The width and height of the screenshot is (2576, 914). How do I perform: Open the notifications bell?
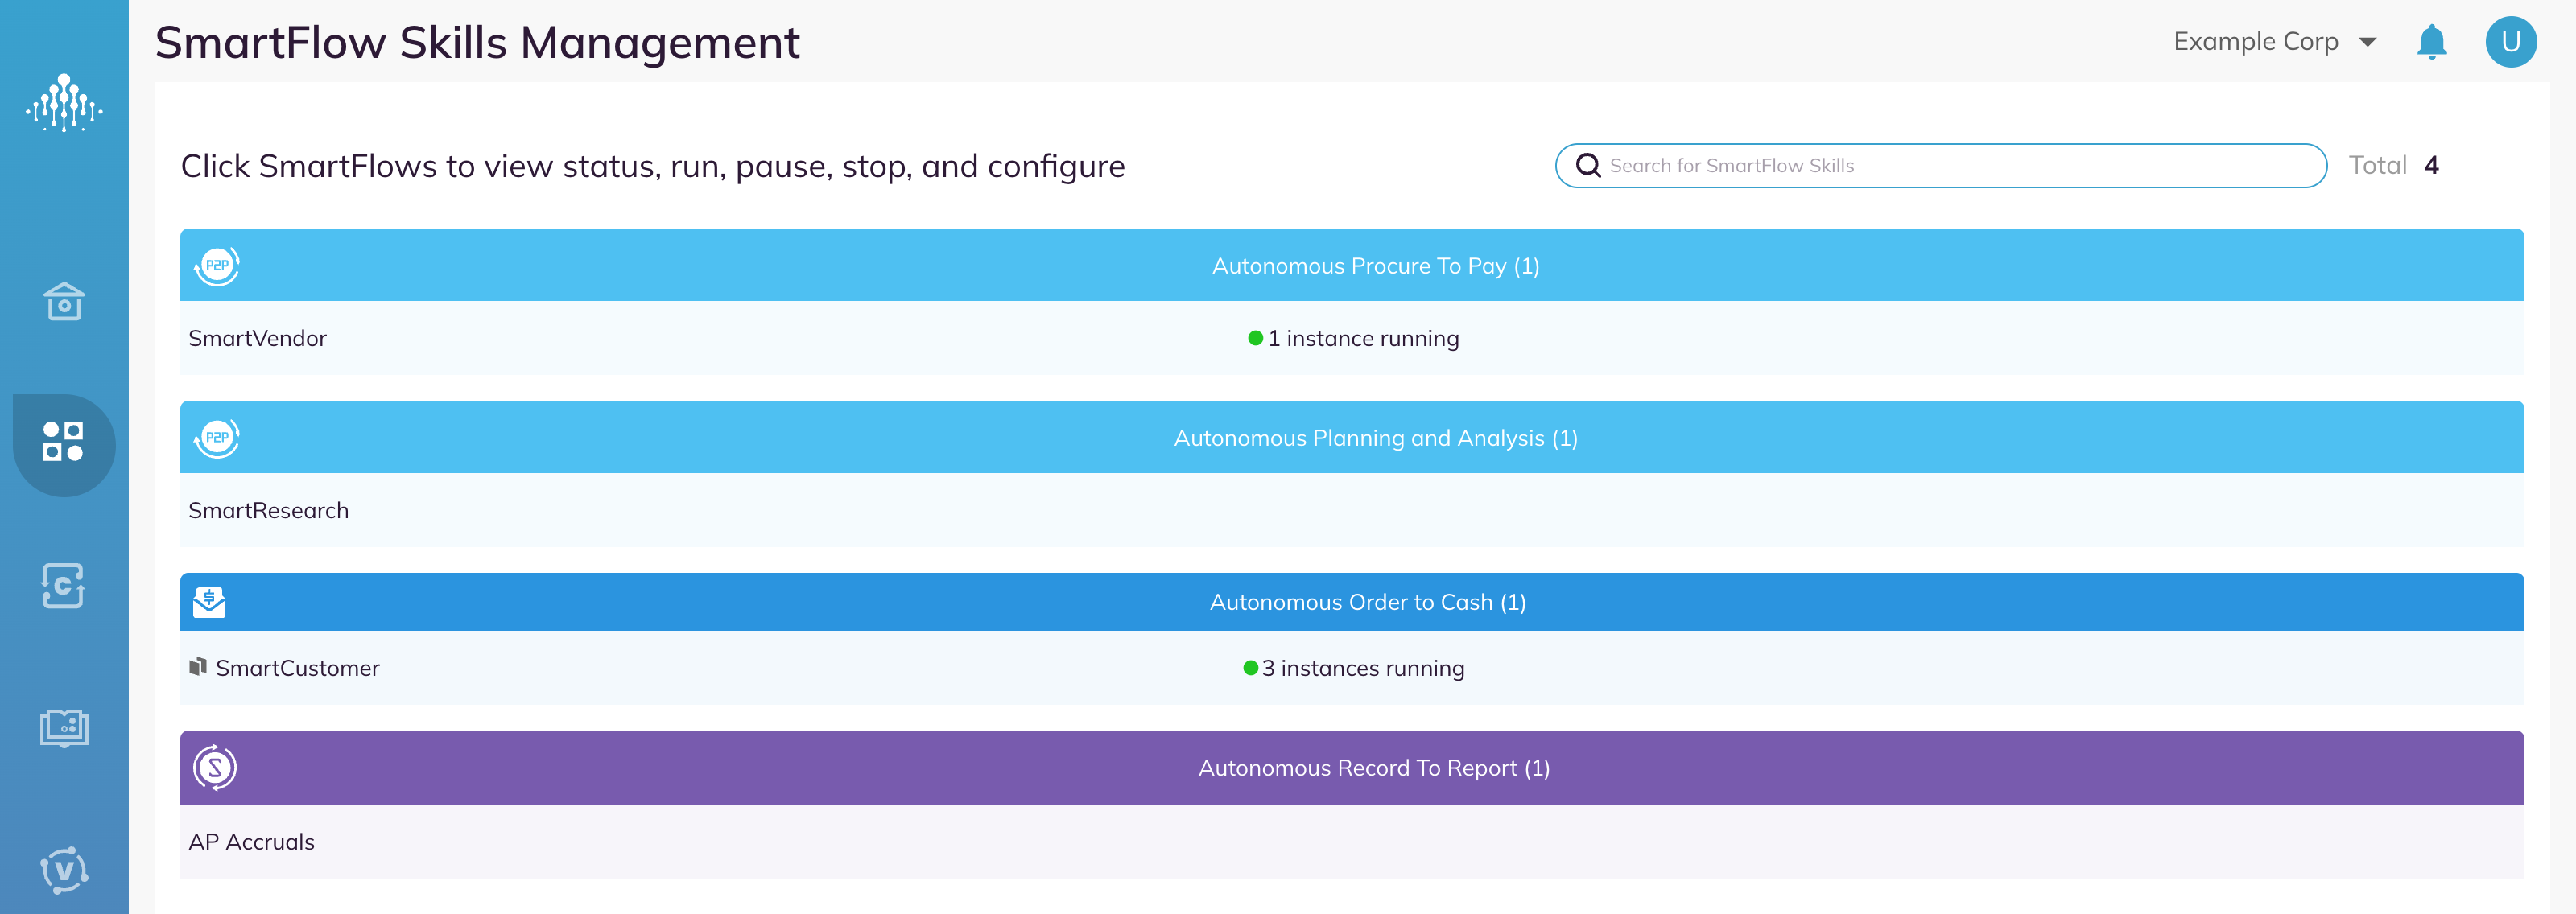(2431, 42)
